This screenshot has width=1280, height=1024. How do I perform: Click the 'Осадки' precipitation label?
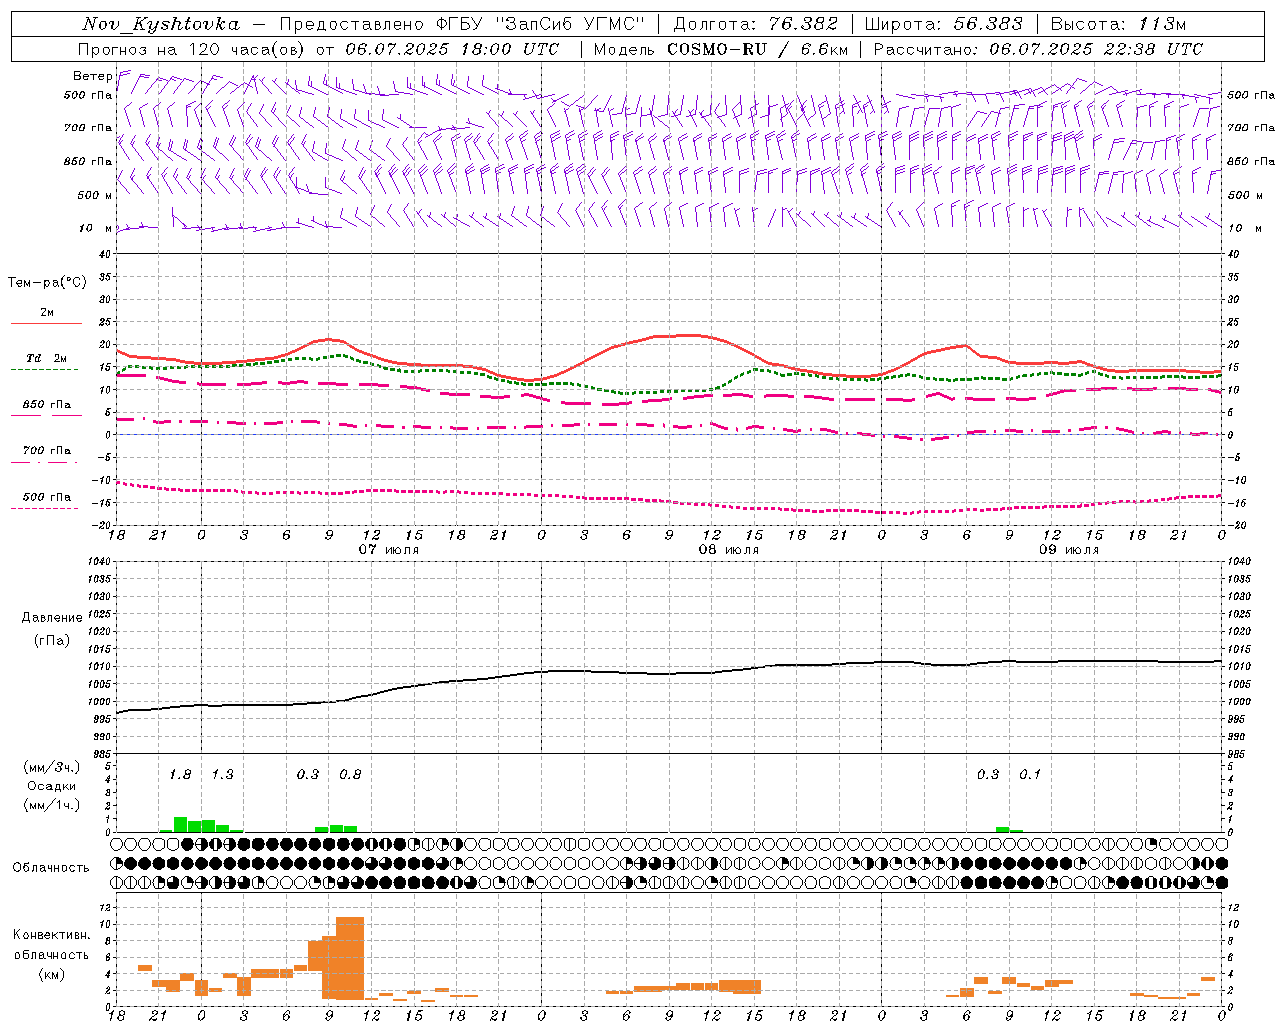point(51,786)
